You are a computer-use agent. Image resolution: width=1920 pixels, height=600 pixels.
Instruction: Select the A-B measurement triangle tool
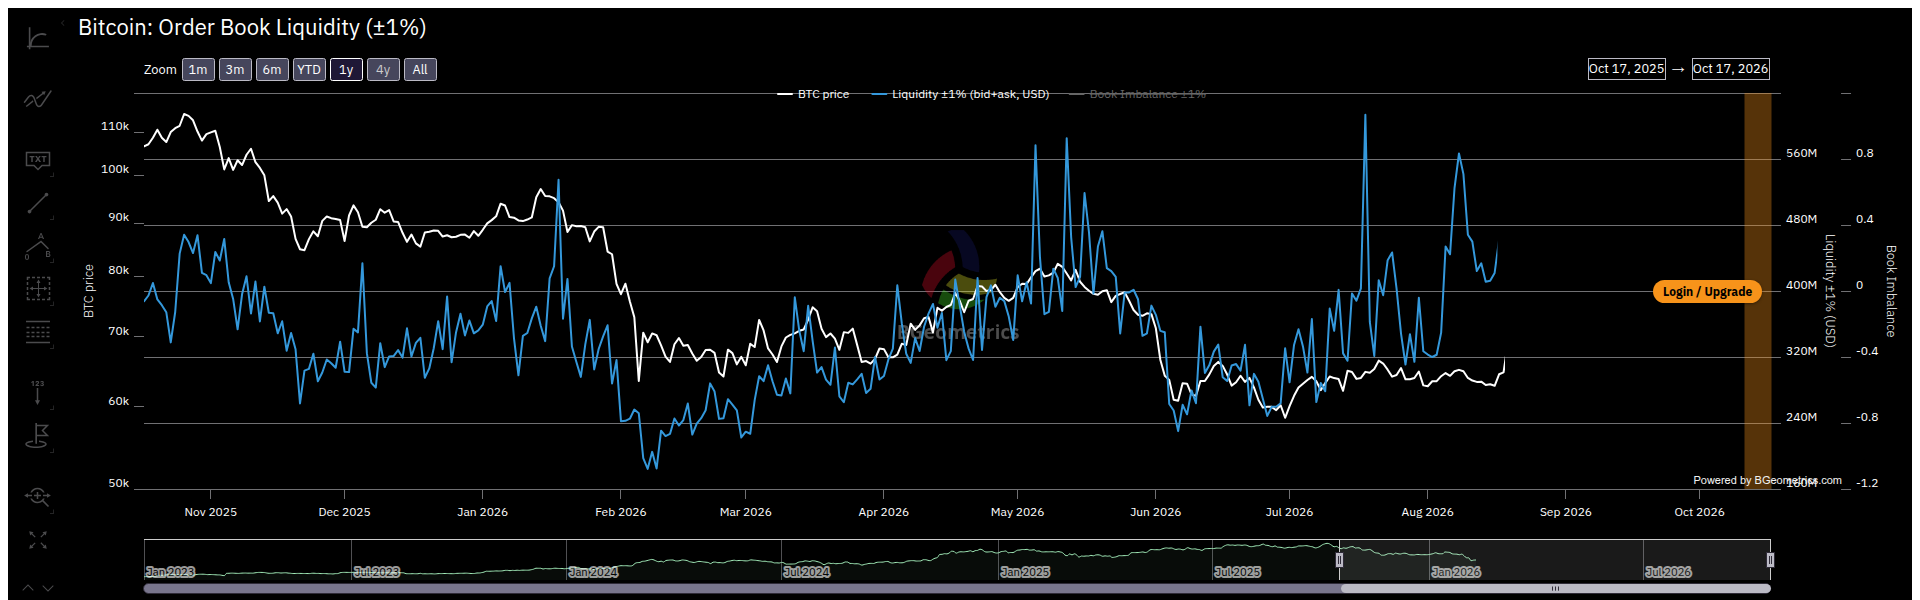pyautogui.click(x=37, y=247)
